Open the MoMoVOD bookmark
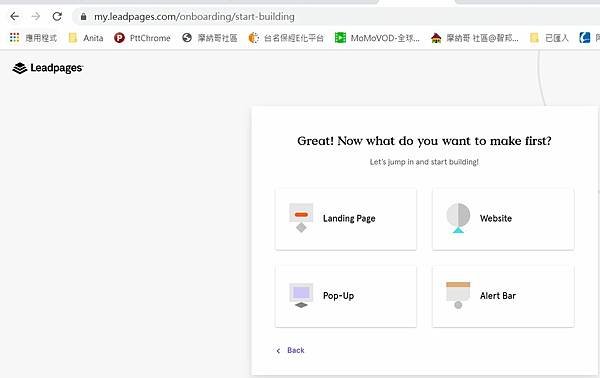Image resolution: width=600 pixels, height=378 pixels. pyautogui.click(x=377, y=38)
